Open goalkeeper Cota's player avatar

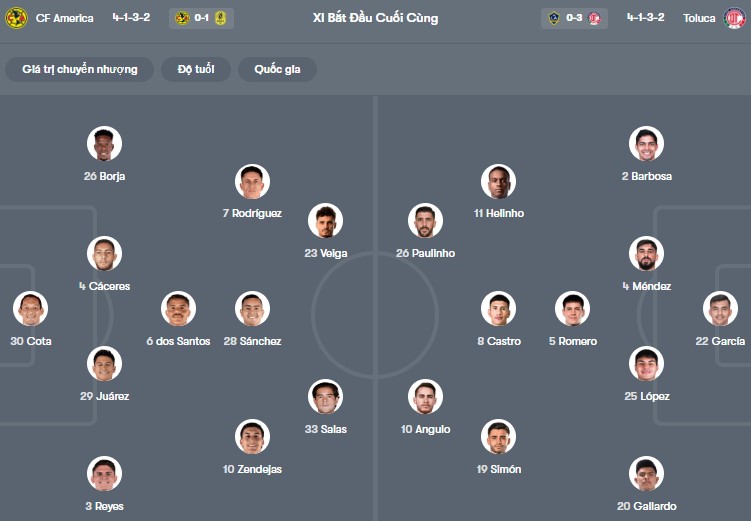(x=30, y=309)
